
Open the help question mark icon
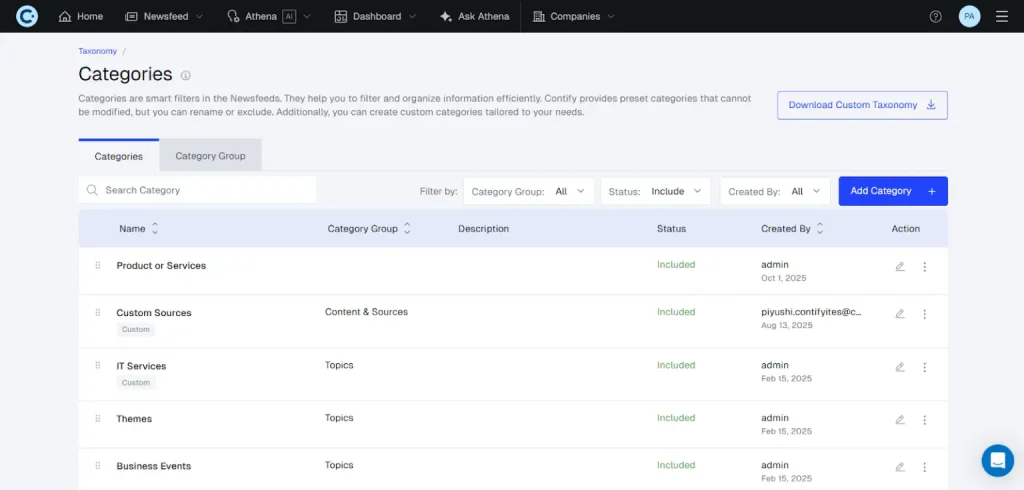click(935, 16)
